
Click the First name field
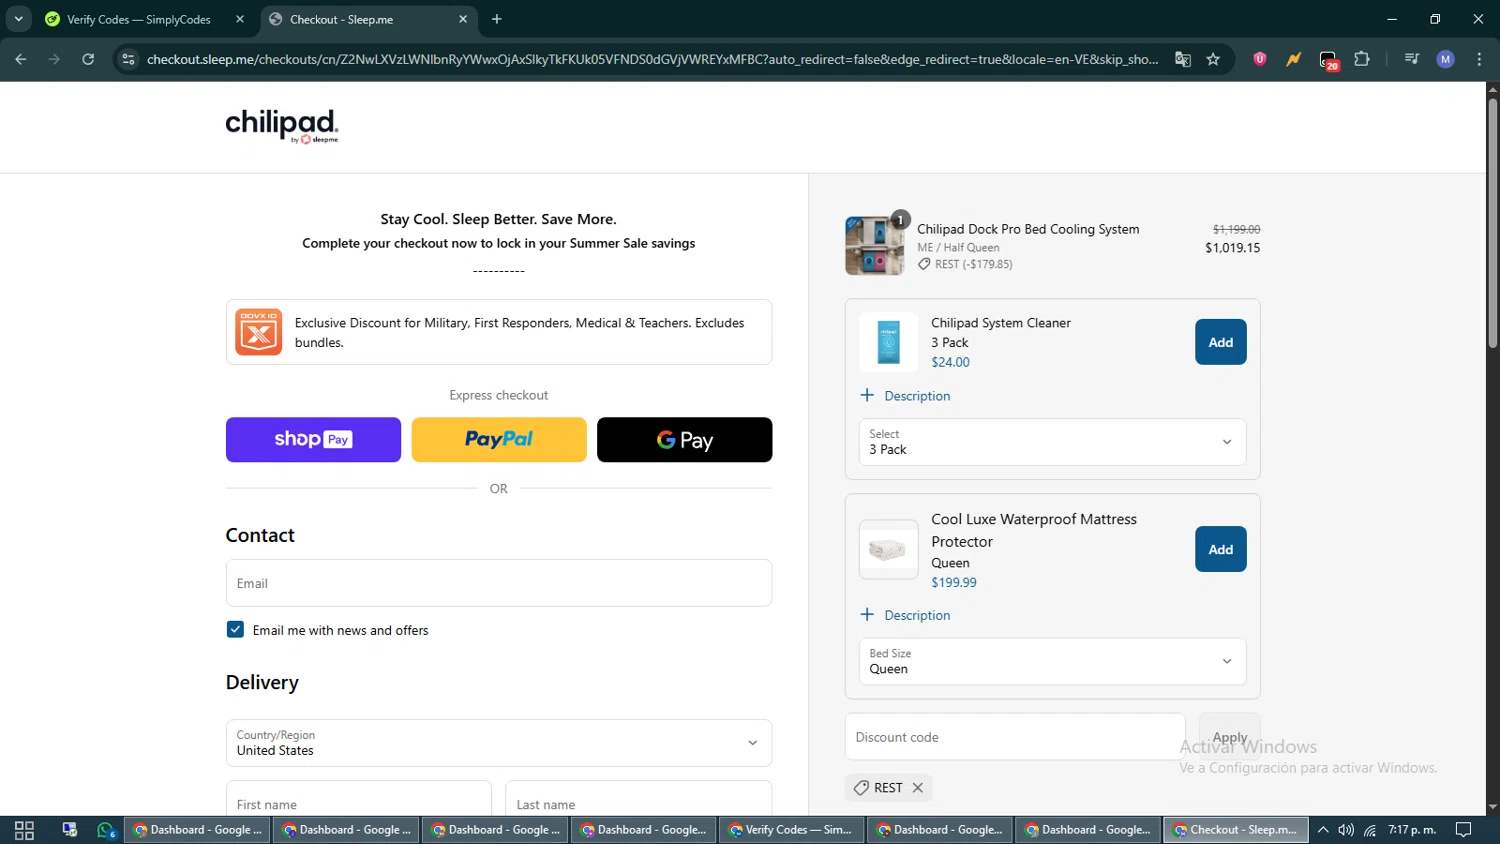[x=358, y=799]
